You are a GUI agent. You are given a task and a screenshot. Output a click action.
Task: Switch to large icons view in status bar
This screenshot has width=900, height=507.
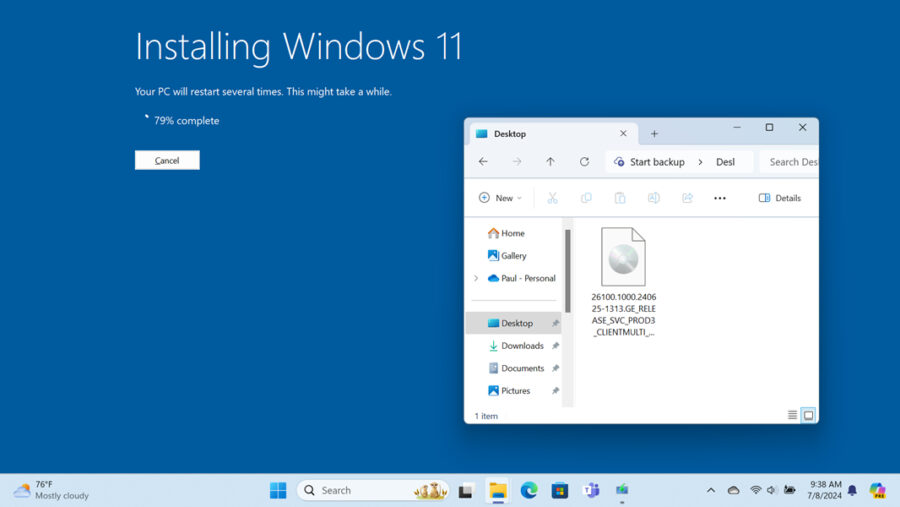[x=808, y=415]
